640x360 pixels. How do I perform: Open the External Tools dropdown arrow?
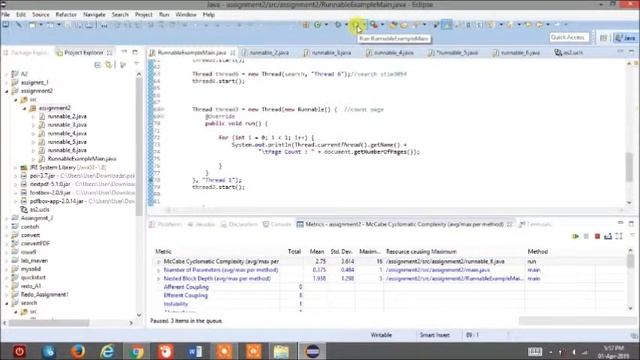(382, 25)
